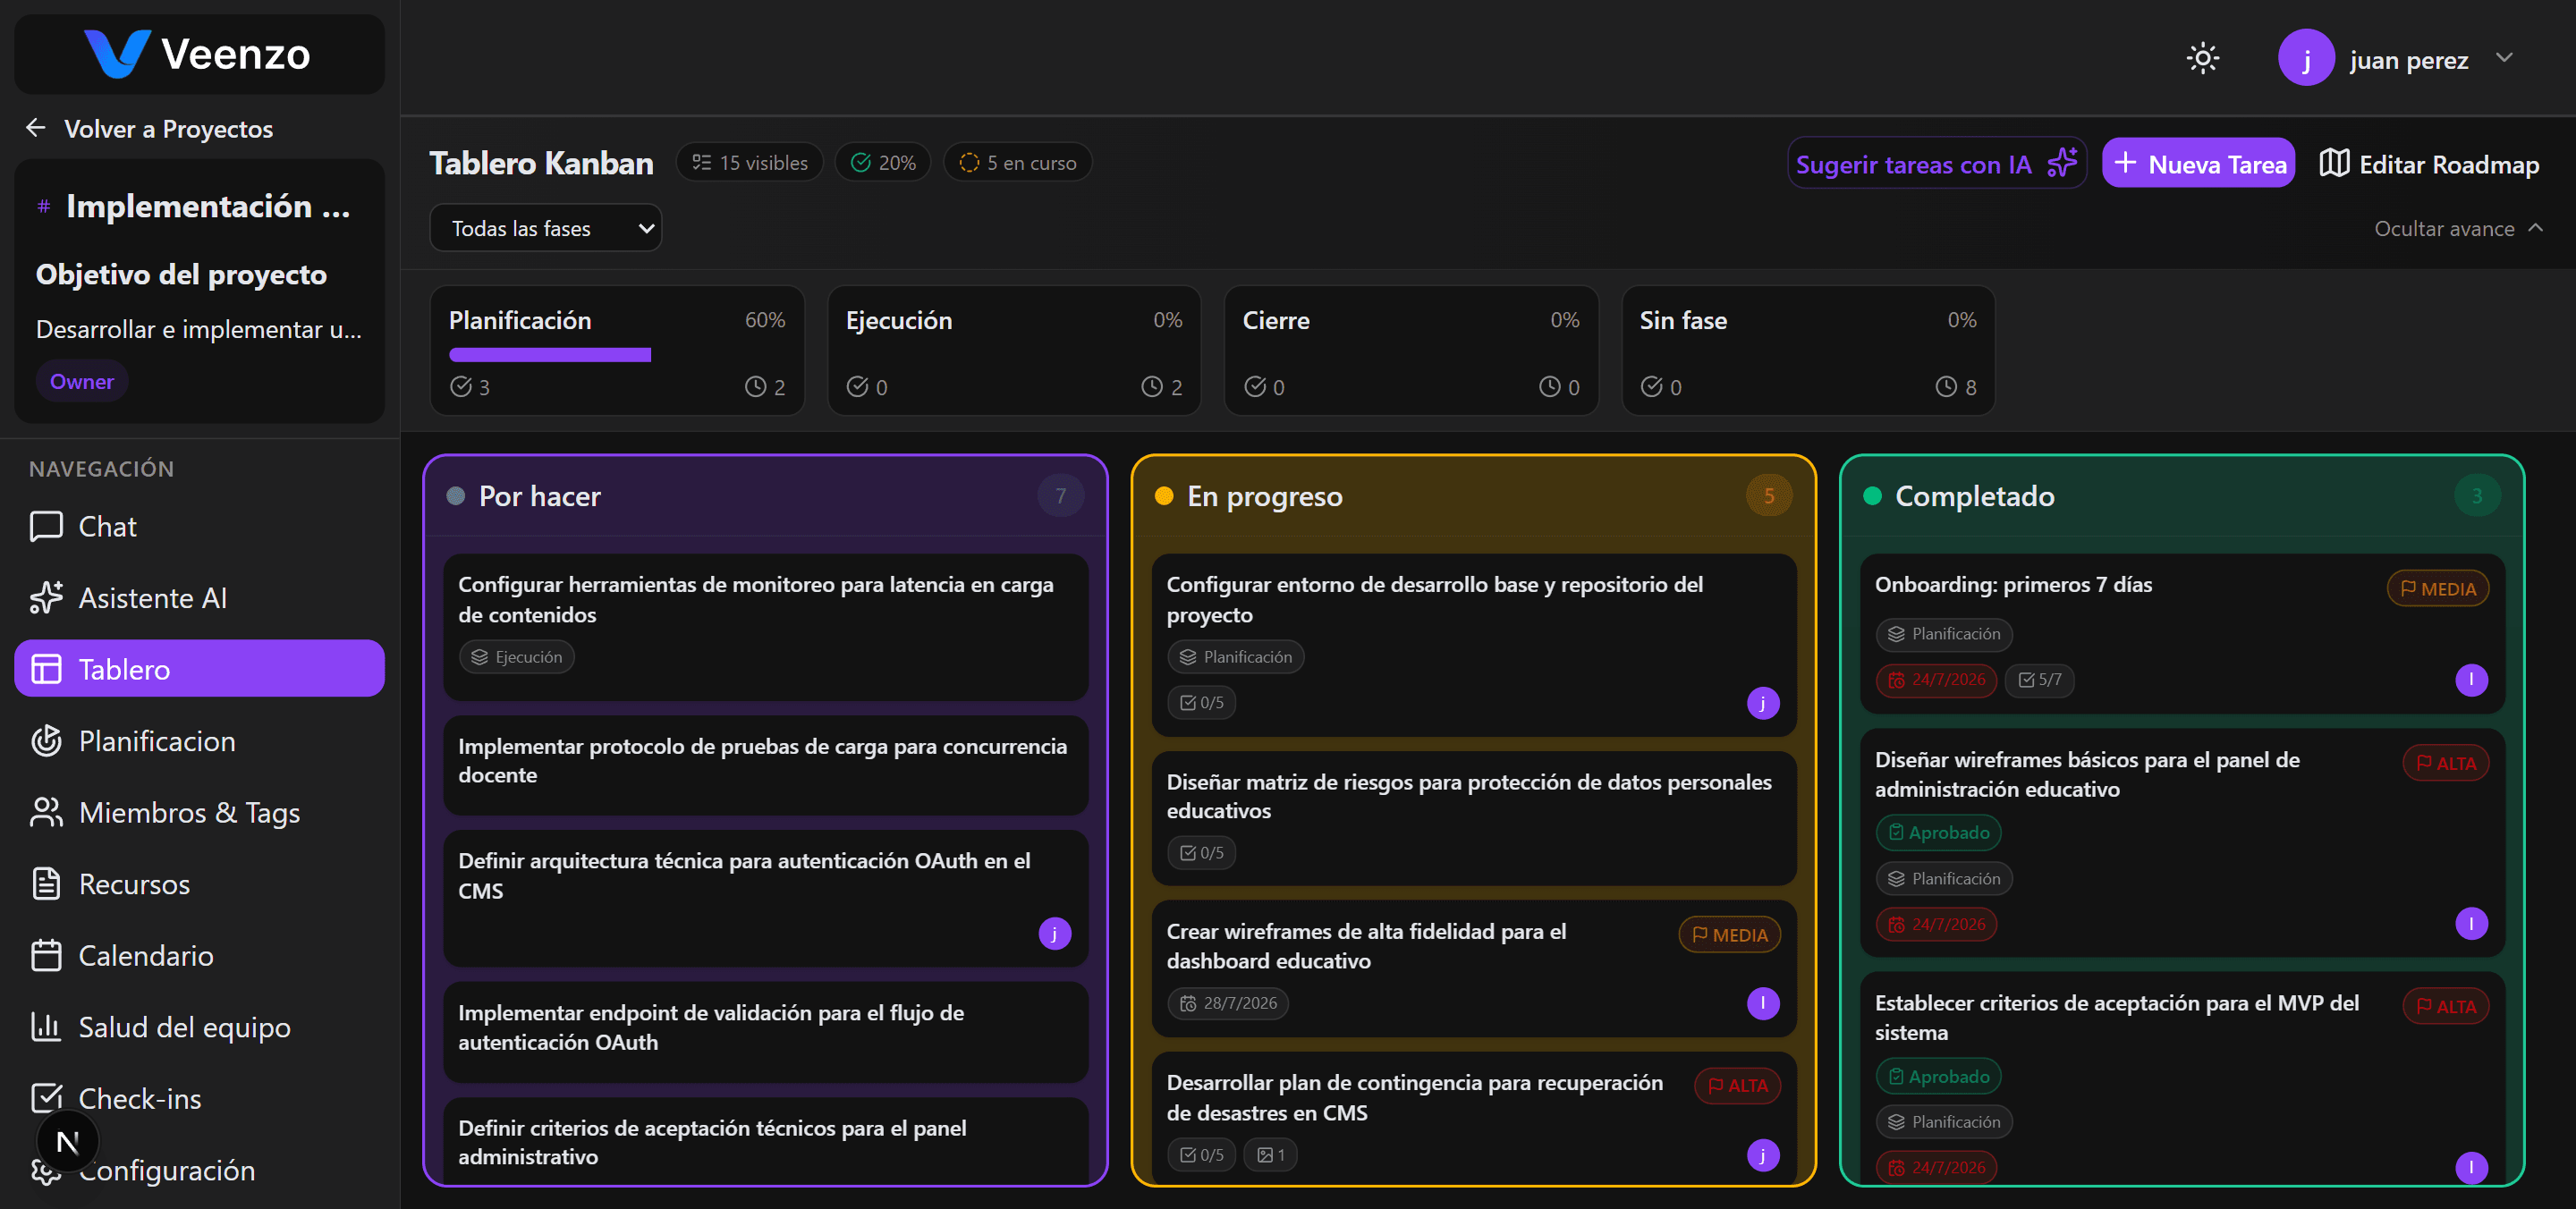This screenshot has height=1209, width=2576.
Task: Select the Tablero navigation item
Action: pos(199,669)
